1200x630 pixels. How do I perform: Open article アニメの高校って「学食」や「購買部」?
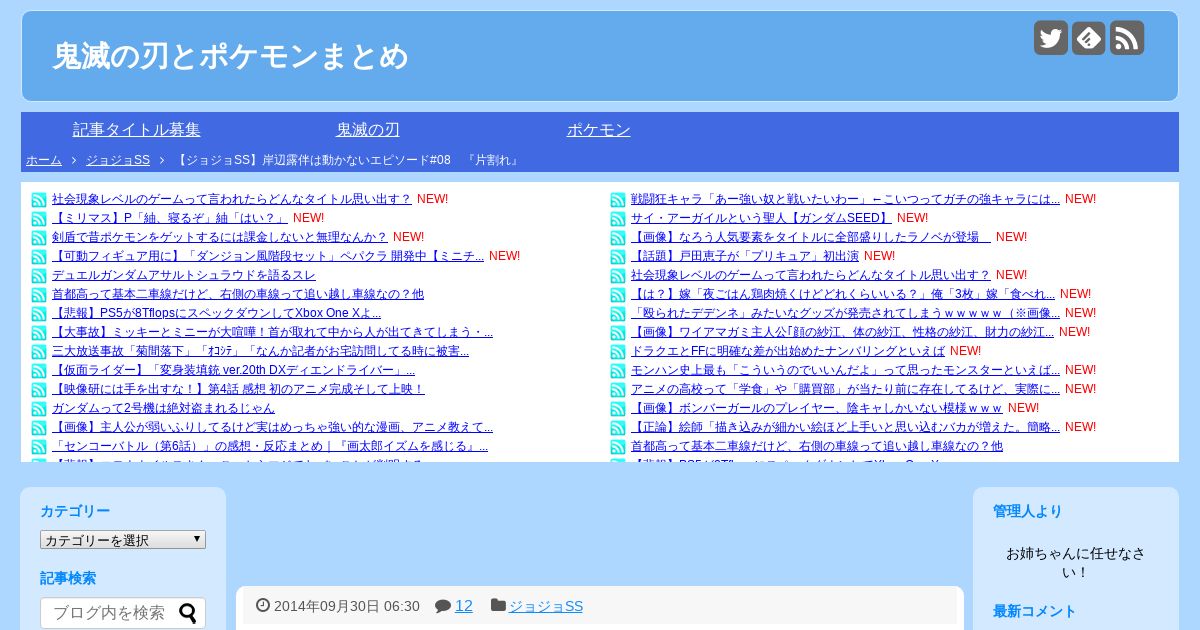(845, 389)
